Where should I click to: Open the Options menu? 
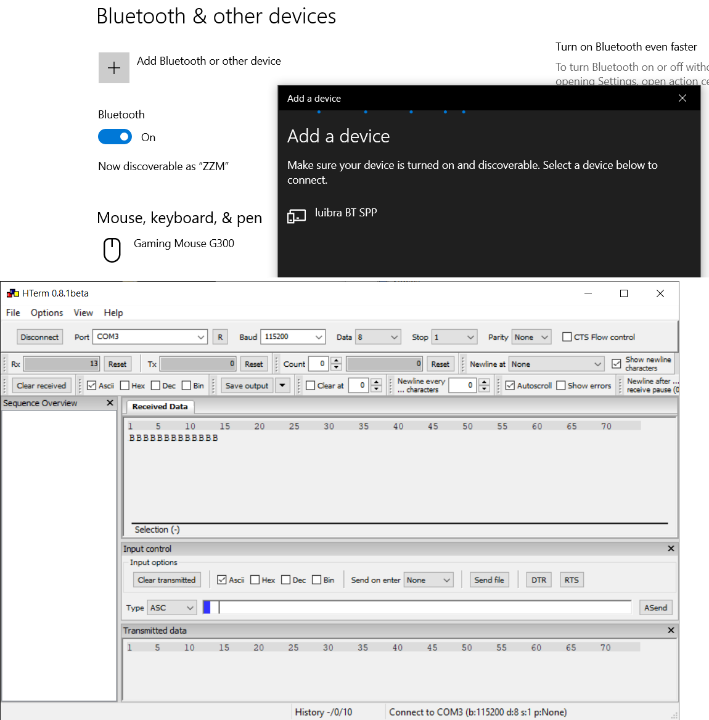(46, 313)
